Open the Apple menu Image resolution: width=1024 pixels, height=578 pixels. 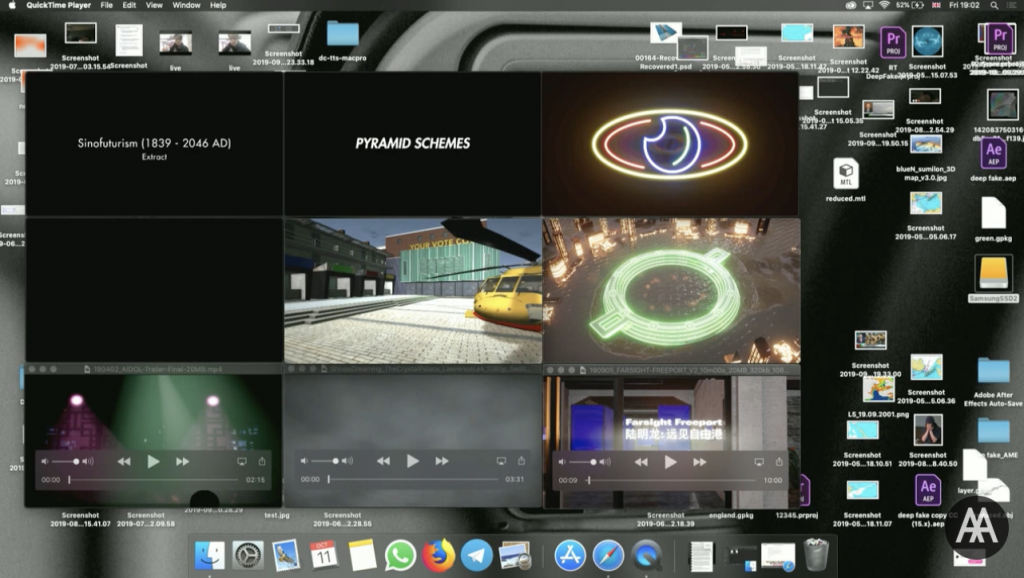pos(12,5)
